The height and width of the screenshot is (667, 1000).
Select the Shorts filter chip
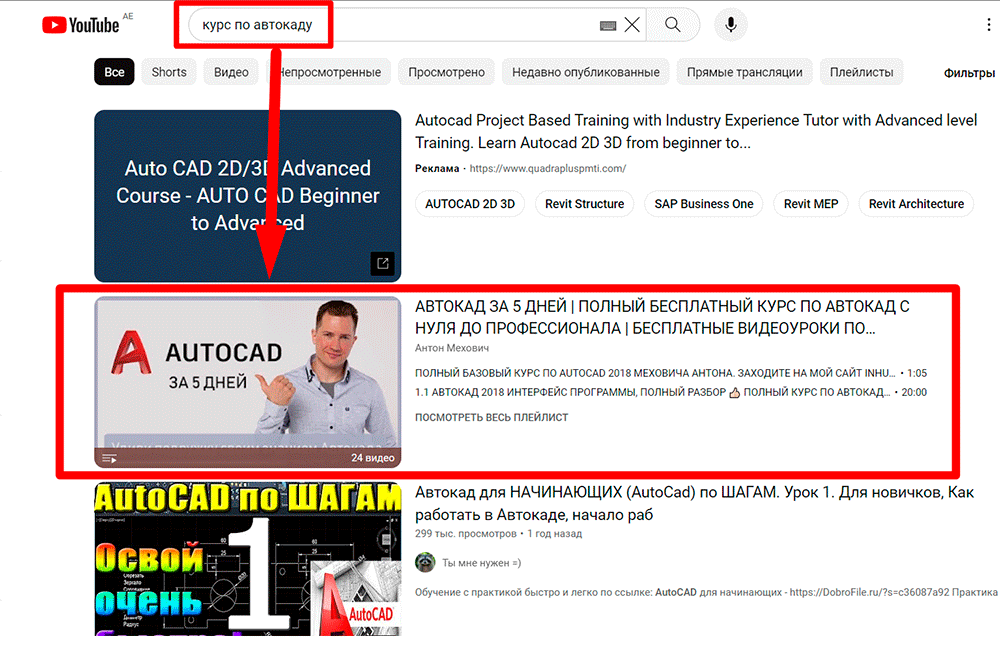169,72
